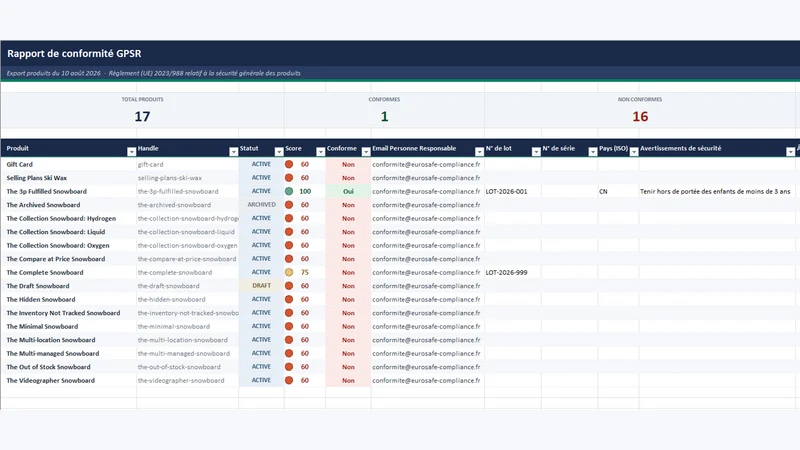Open the N° de série filter dropdown
The width and height of the screenshot is (800, 450).
point(592,152)
